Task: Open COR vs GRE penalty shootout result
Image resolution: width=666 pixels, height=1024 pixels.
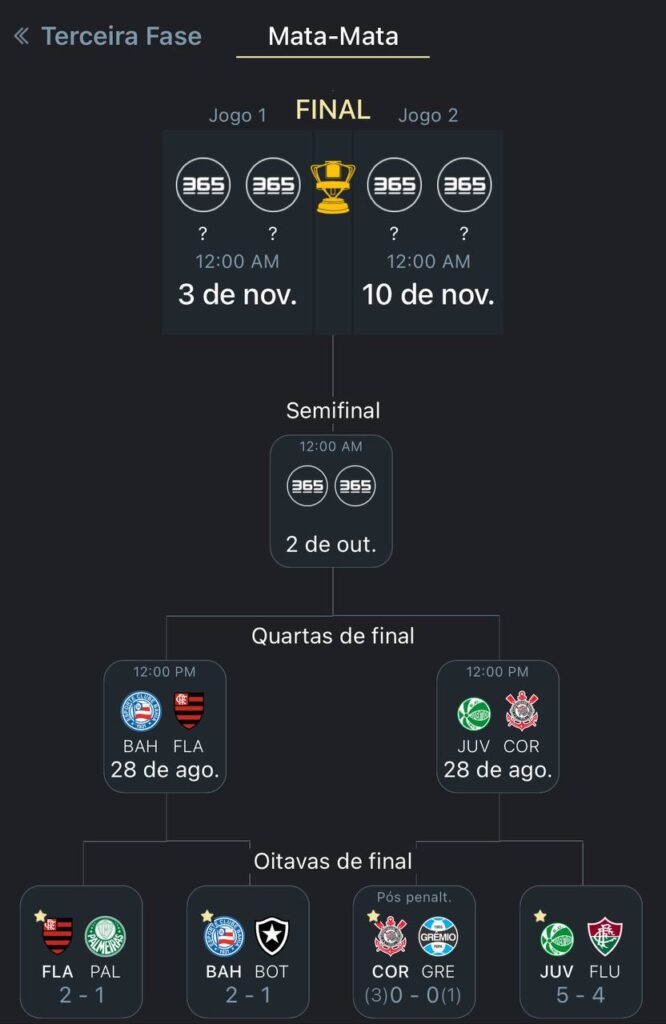Action: tap(414, 952)
